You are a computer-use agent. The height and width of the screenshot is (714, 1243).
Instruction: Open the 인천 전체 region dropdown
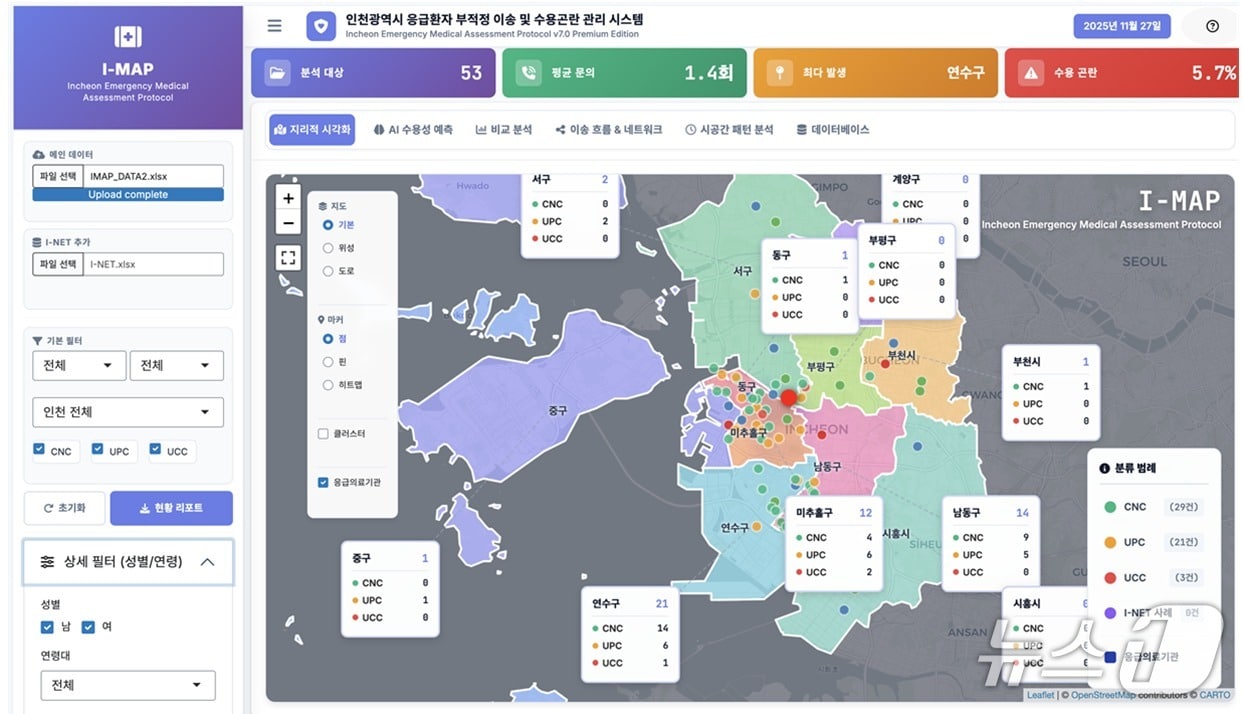[128, 412]
